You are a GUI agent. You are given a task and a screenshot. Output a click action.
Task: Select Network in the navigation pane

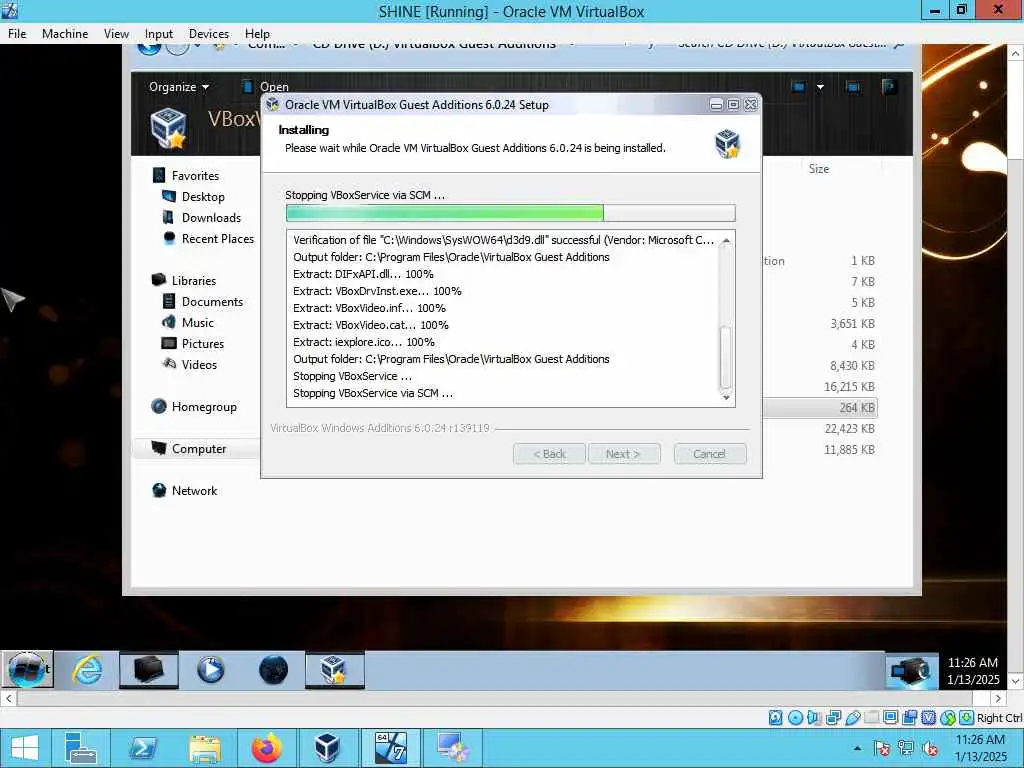(x=194, y=490)
